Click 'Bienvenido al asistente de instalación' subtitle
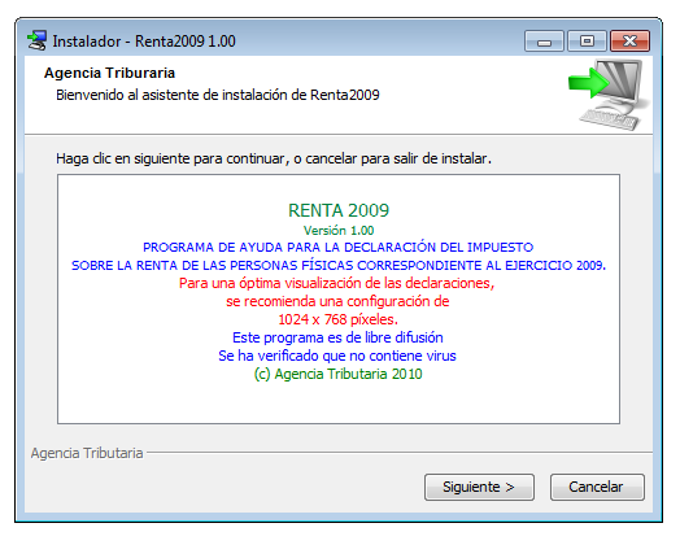 [218, 95]
